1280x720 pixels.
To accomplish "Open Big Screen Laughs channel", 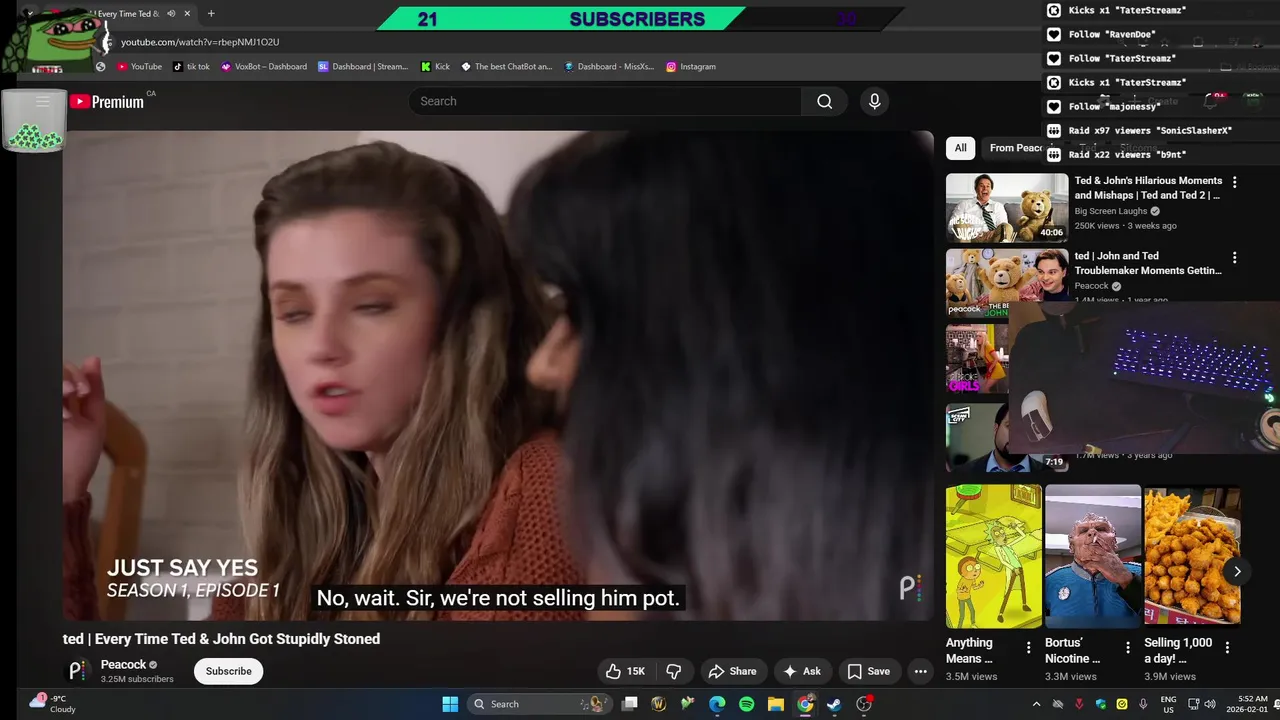I will (1111, 211).
